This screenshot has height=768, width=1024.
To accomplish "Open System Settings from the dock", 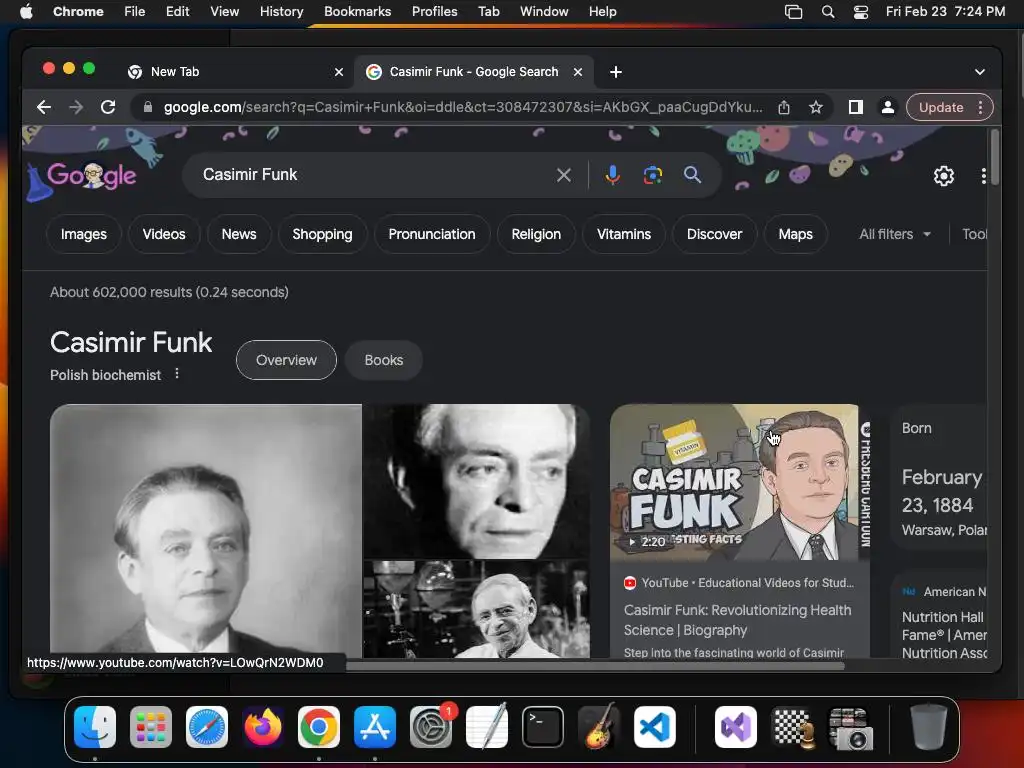I will (431, 727).
